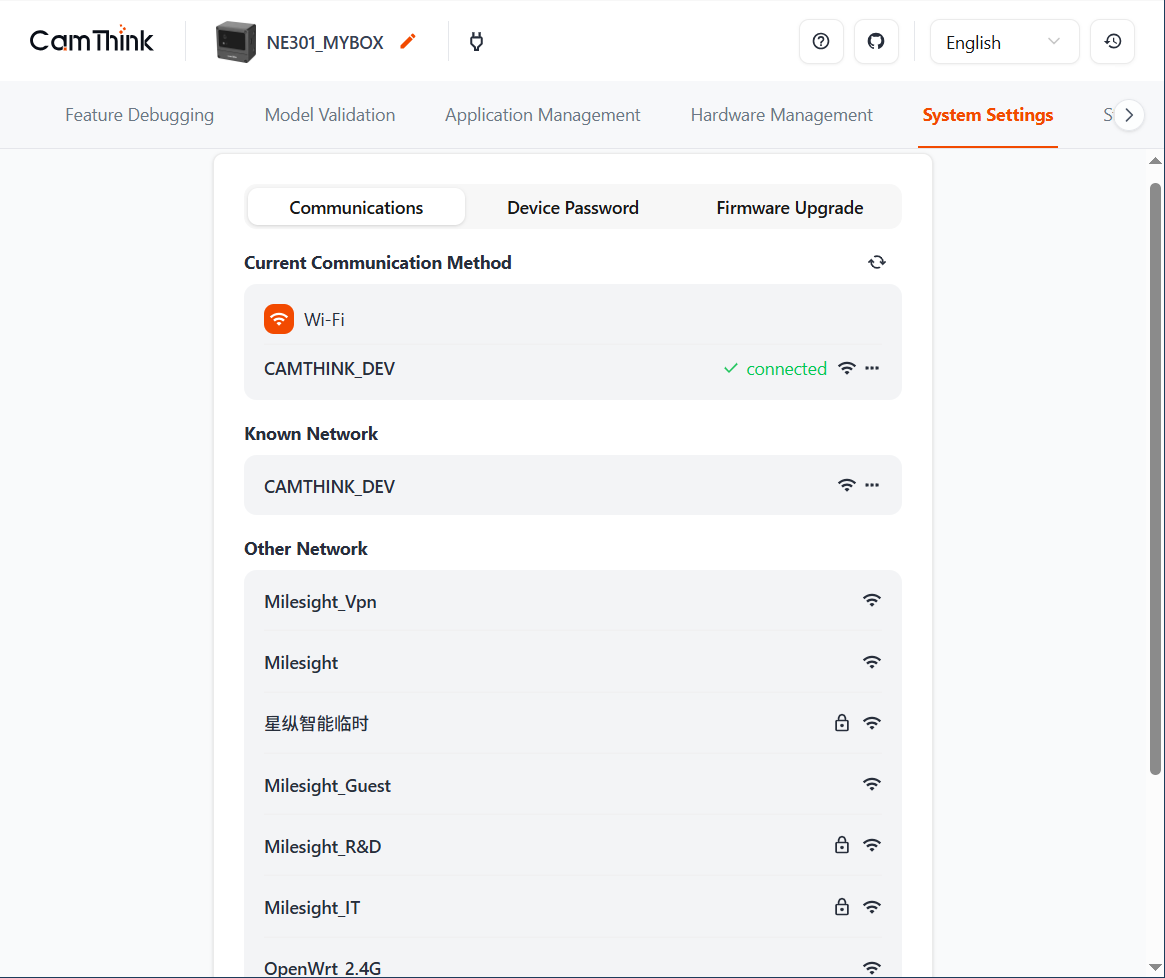Switch to the Firmware Upgrade tab

click(789, 208)
